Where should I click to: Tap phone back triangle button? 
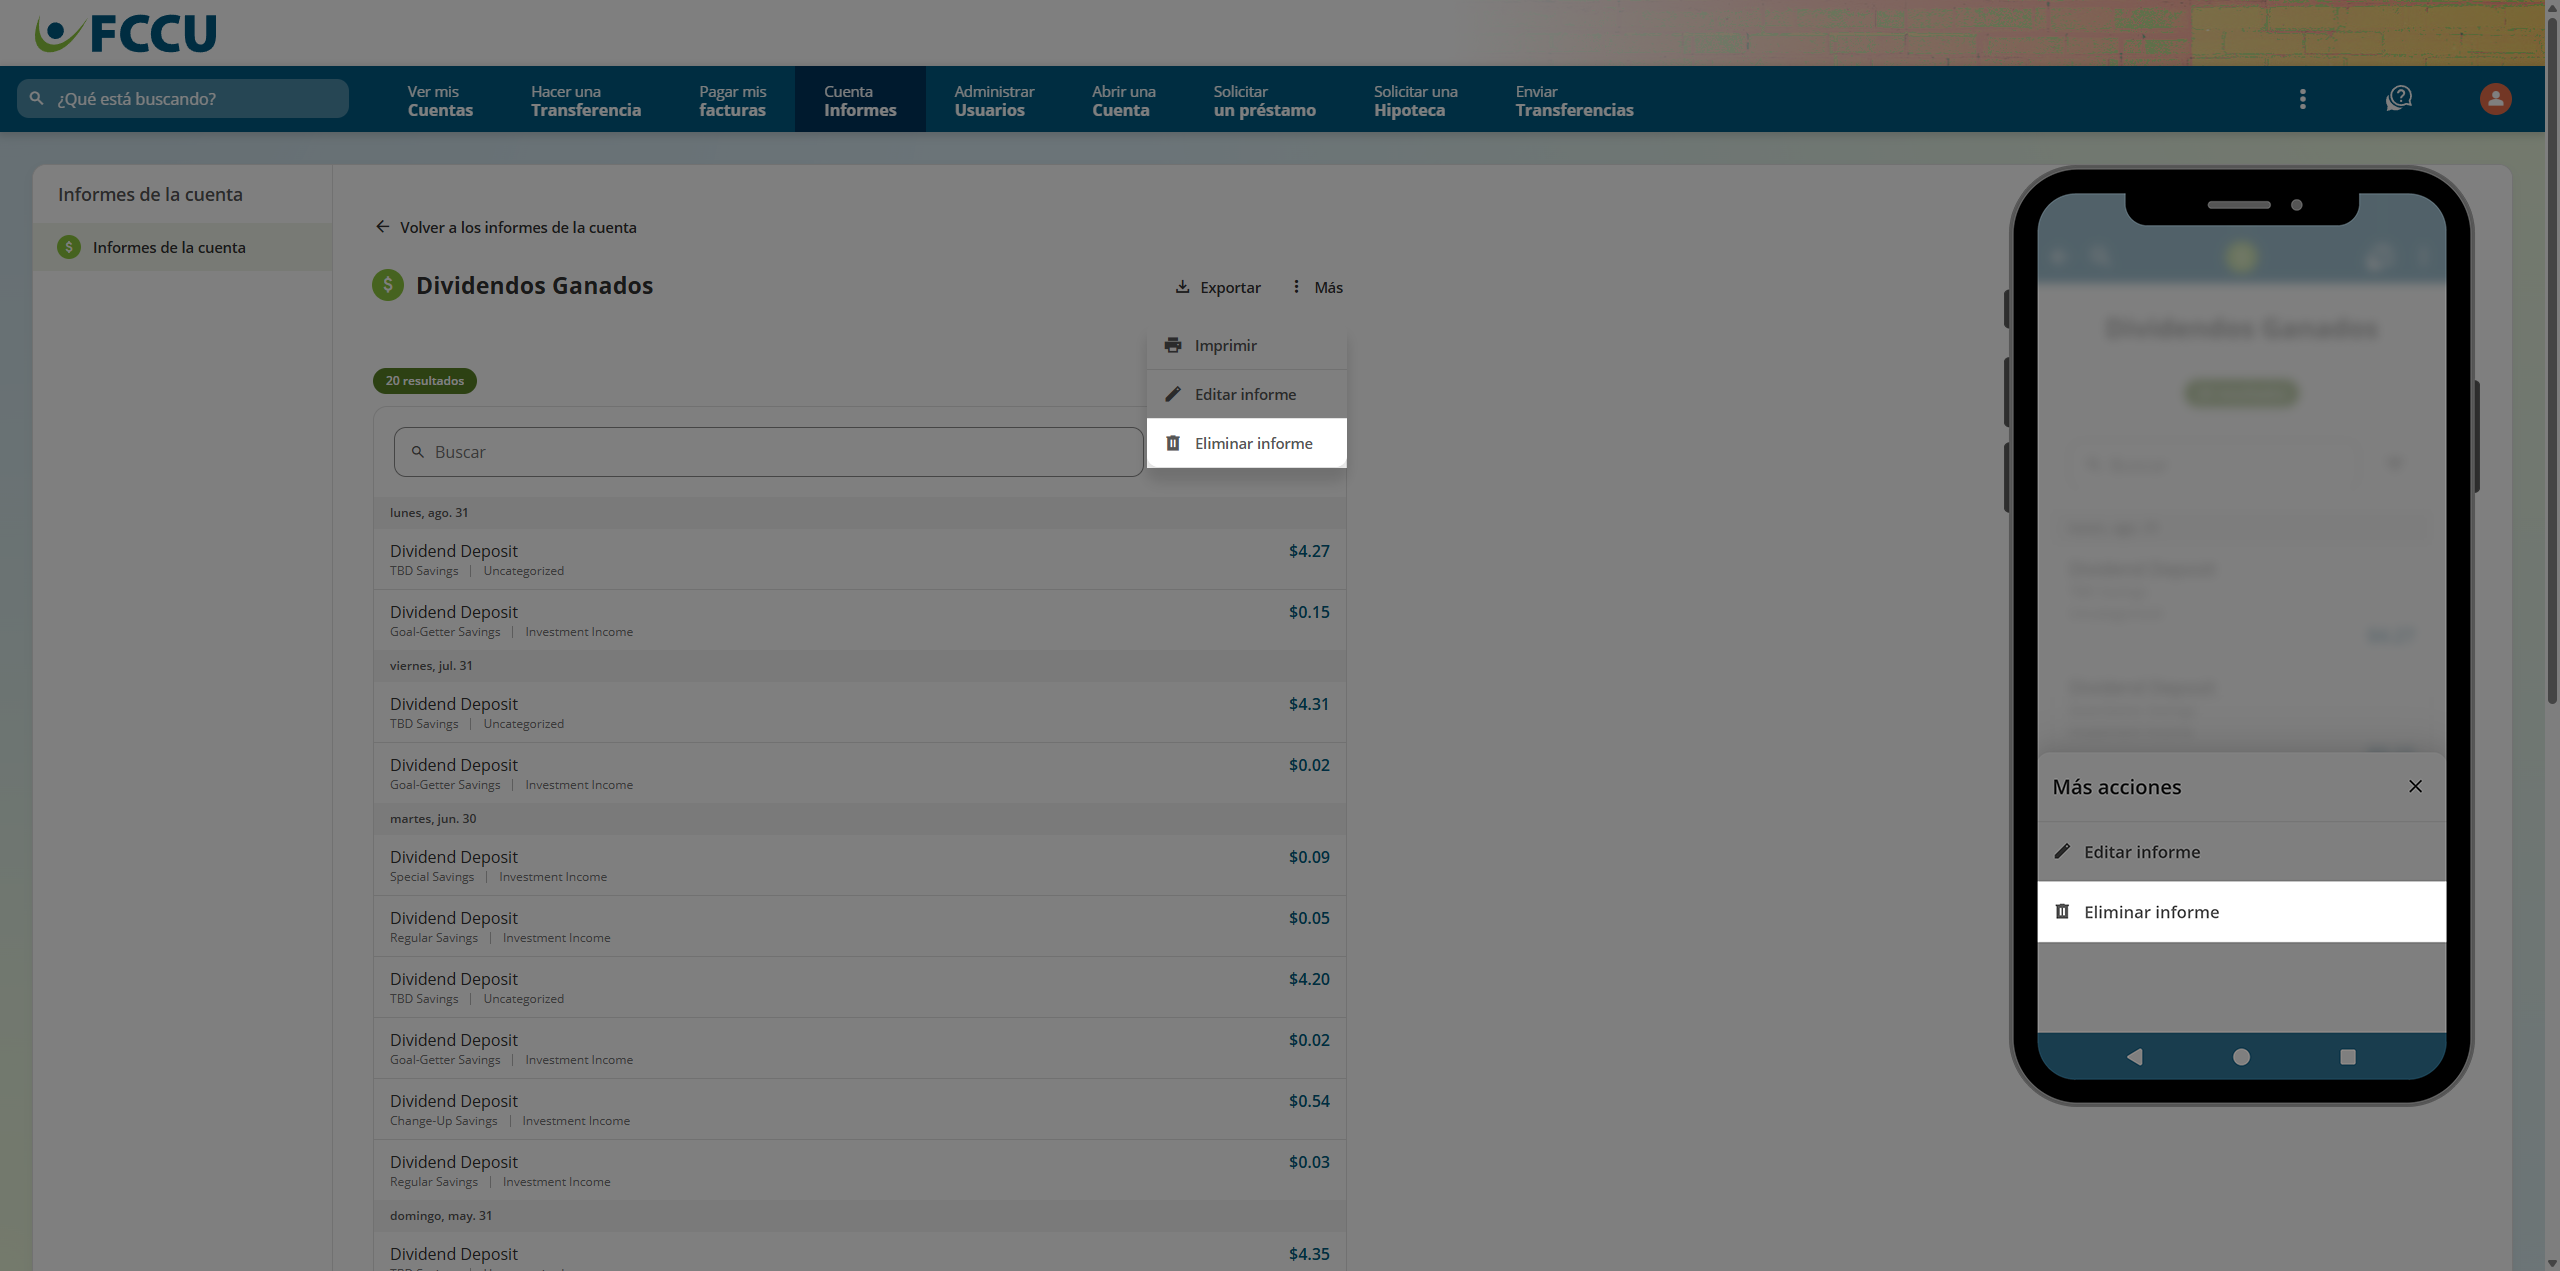(2135, 1056)
